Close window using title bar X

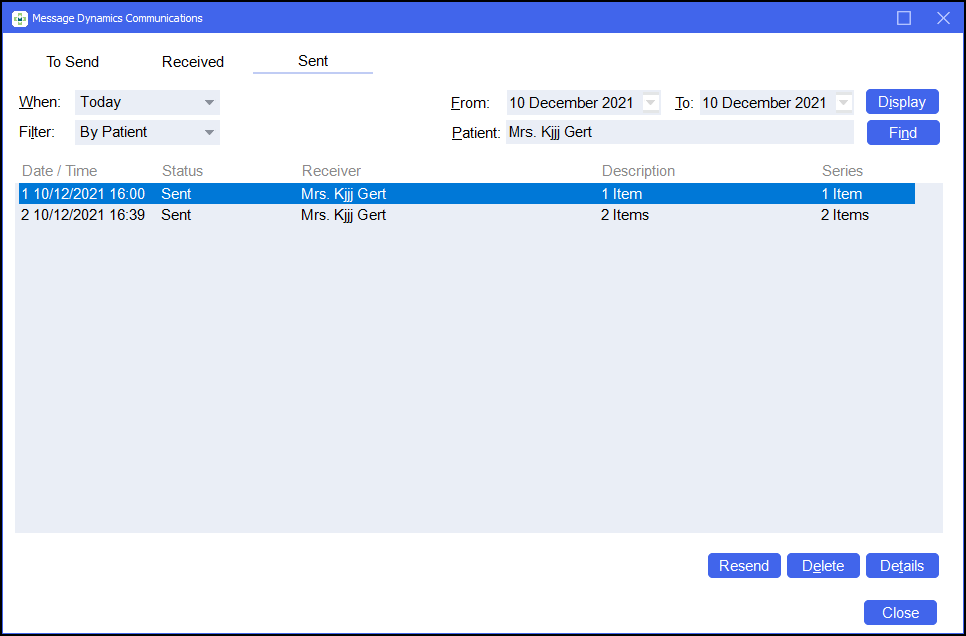(x=942, y=18)
